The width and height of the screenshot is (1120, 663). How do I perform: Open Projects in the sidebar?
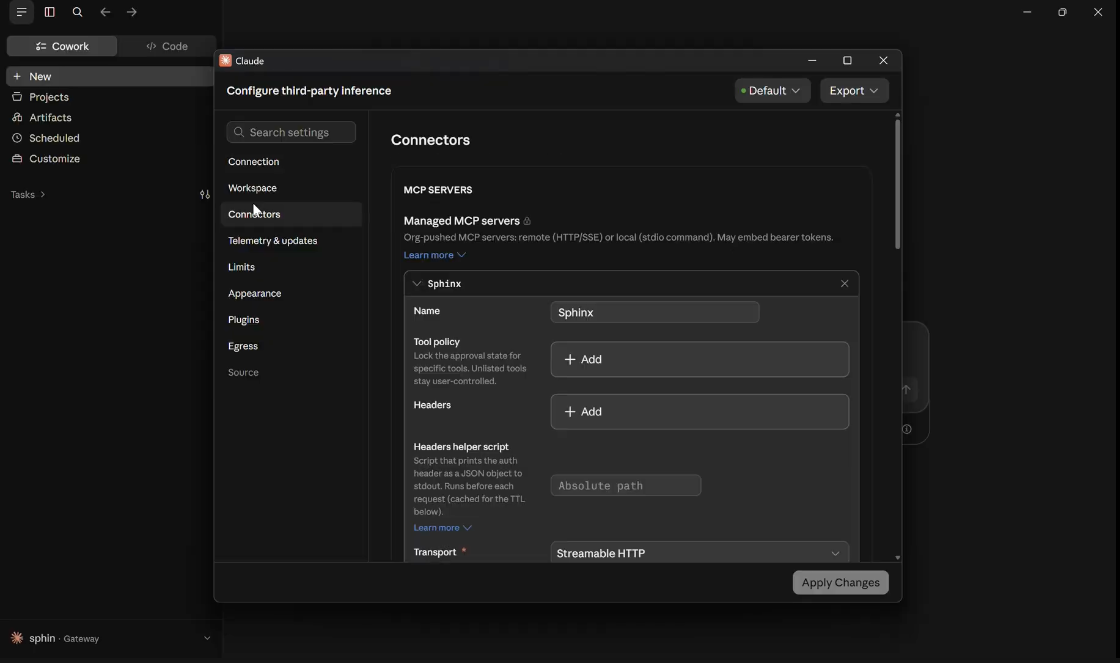click(x=49, y=97)
